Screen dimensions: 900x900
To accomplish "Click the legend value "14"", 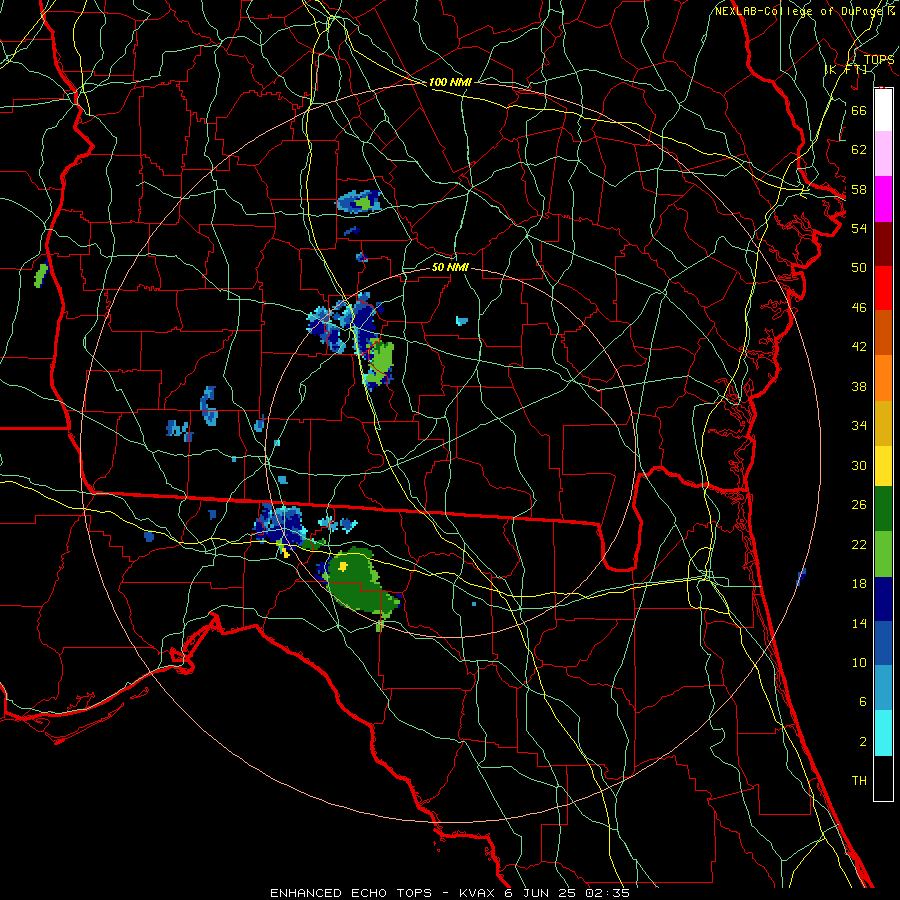I will (859, 624).
